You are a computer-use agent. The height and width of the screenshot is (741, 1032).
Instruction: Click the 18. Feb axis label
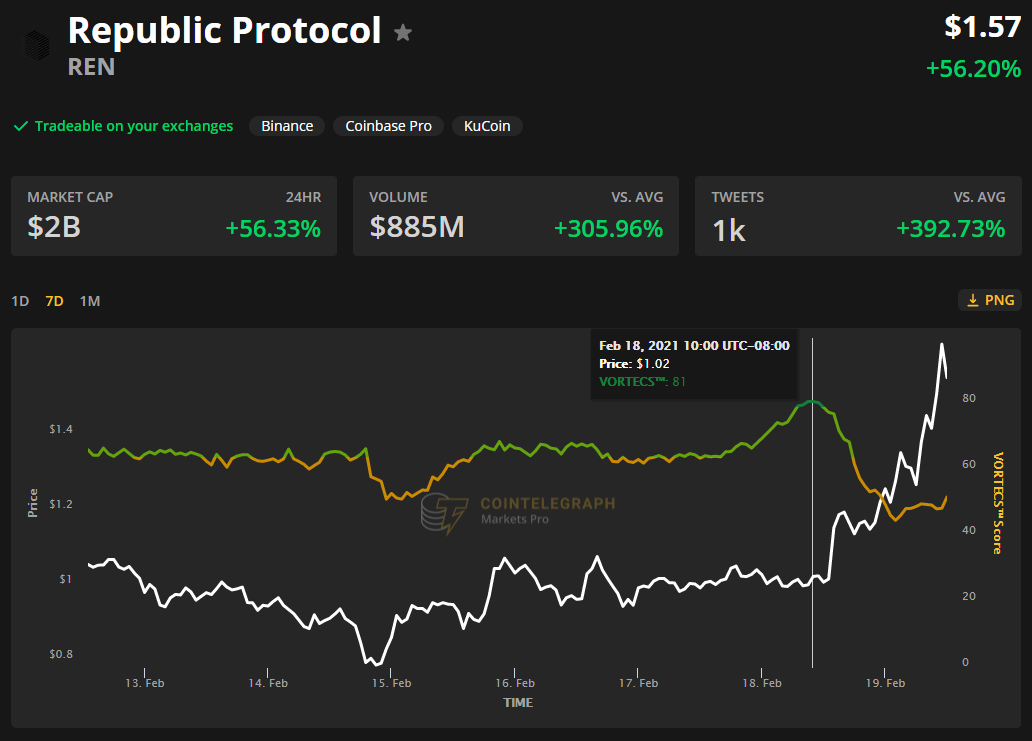pos(762,683)
